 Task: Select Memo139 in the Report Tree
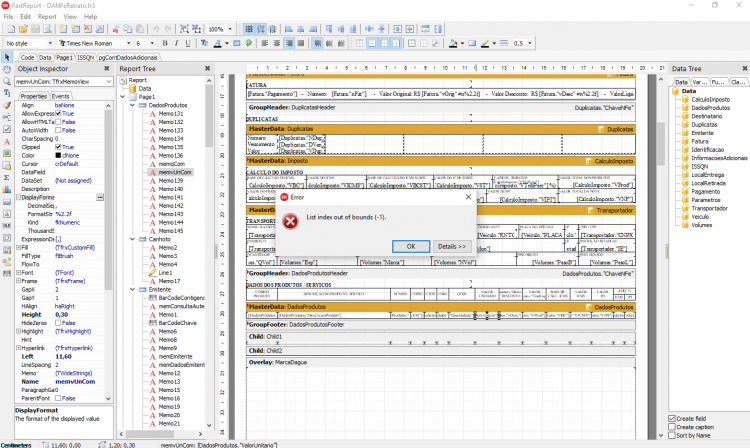[x=171, y=180]
